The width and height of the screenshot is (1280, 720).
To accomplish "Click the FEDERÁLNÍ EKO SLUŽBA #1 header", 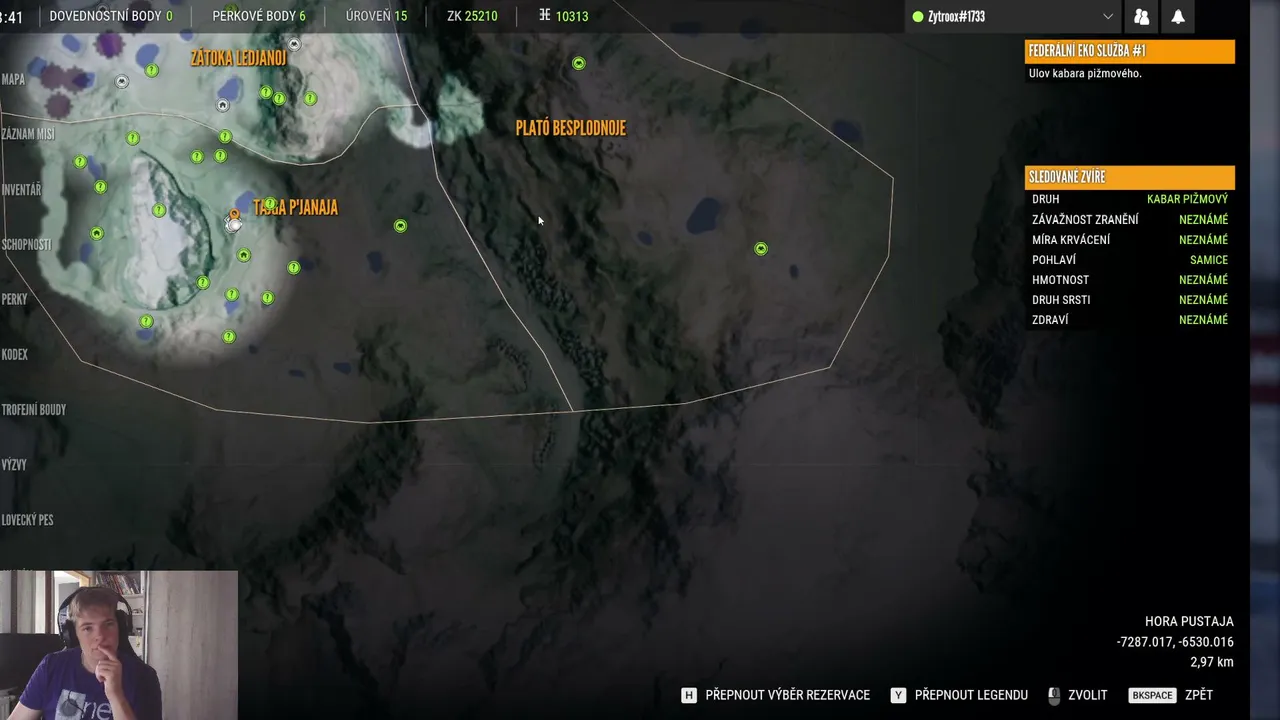I will click(1130, 52).
